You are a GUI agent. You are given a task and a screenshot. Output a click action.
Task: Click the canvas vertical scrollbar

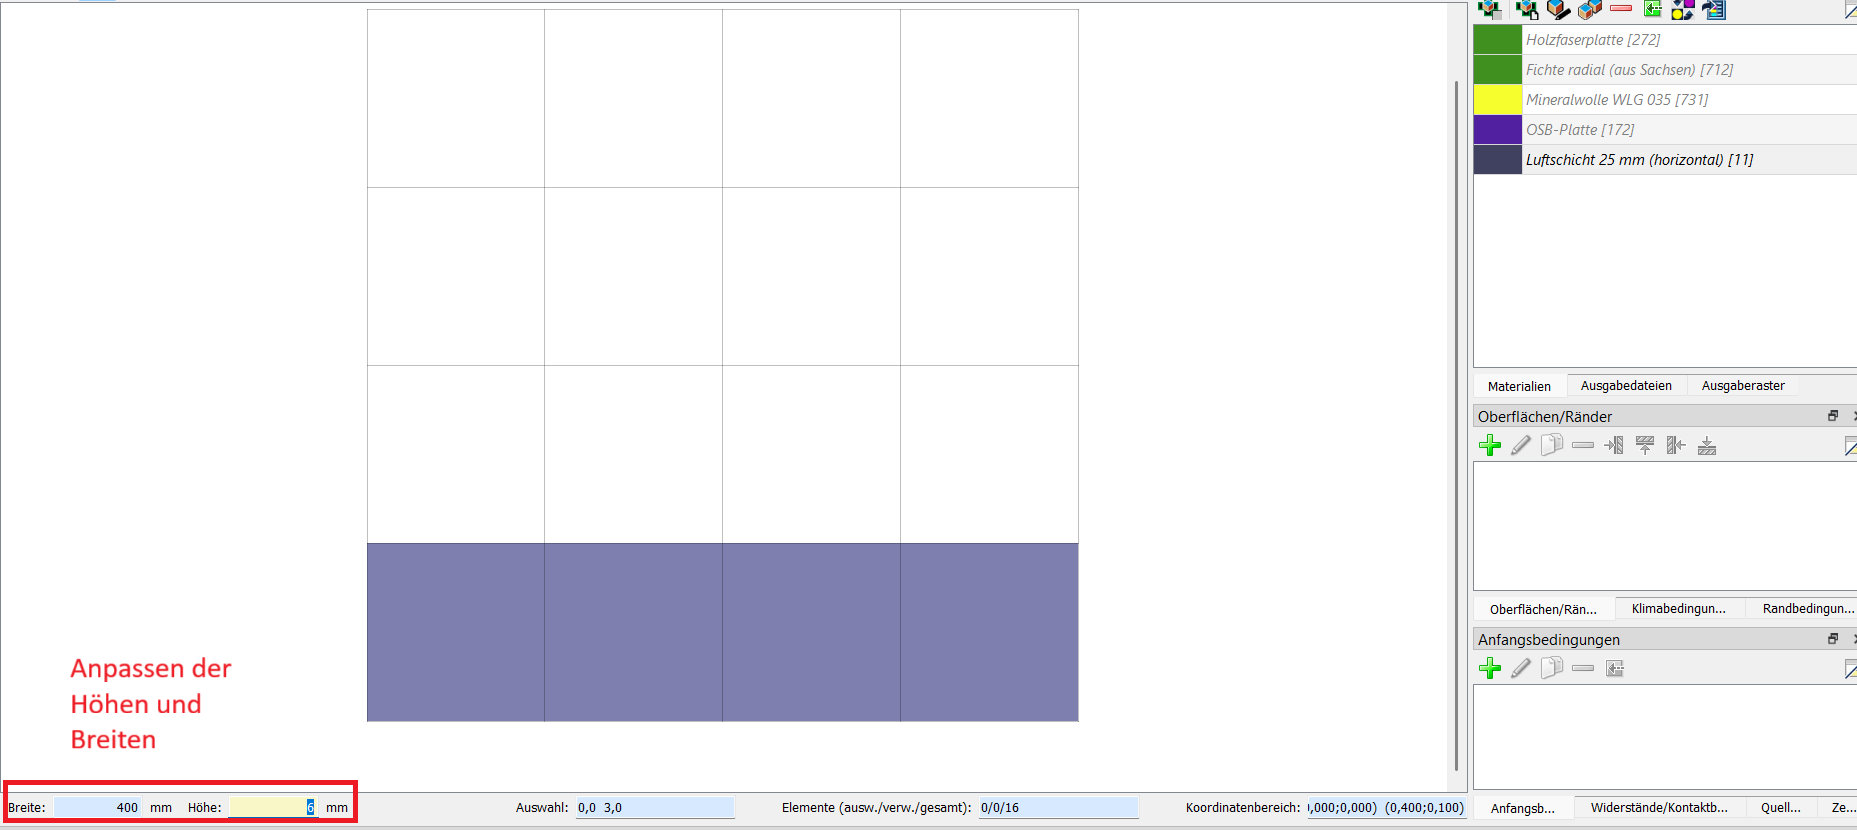point(1456,425)
